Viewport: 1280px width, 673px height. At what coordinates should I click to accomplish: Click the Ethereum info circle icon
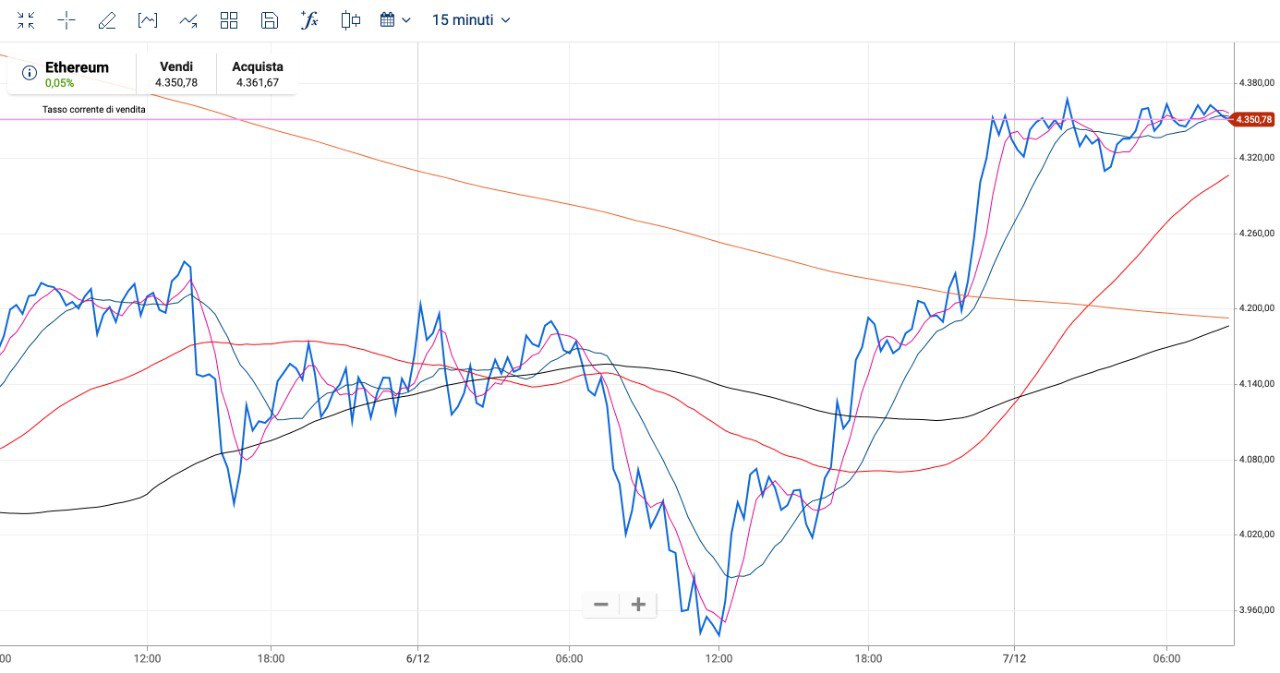[29, 72]
